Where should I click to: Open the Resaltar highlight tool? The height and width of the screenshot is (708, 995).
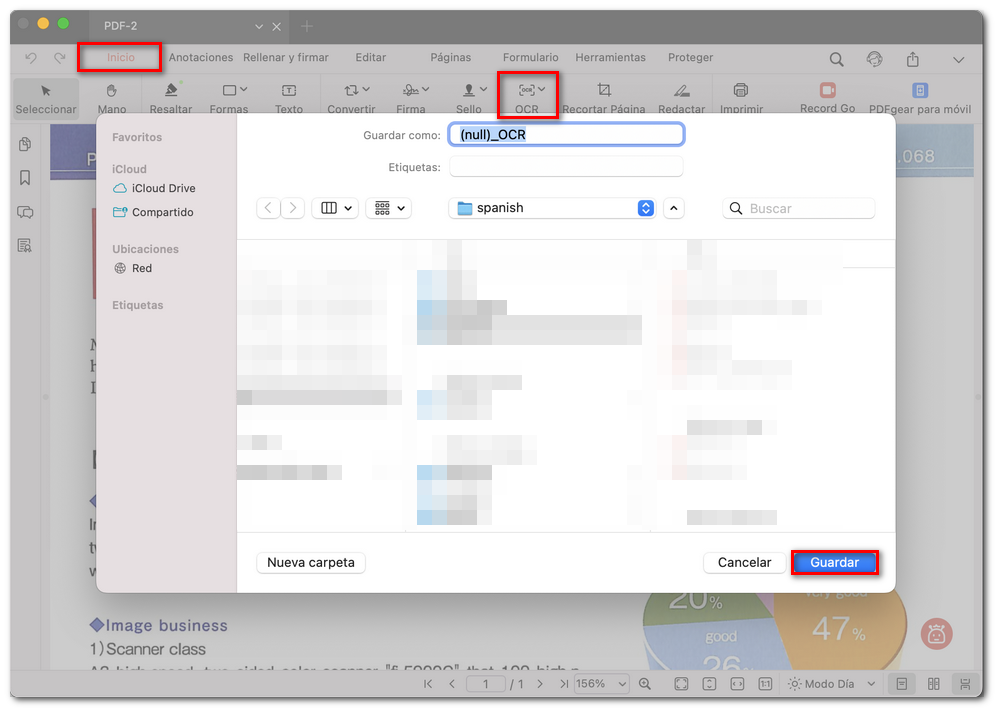tap(170, 95)
